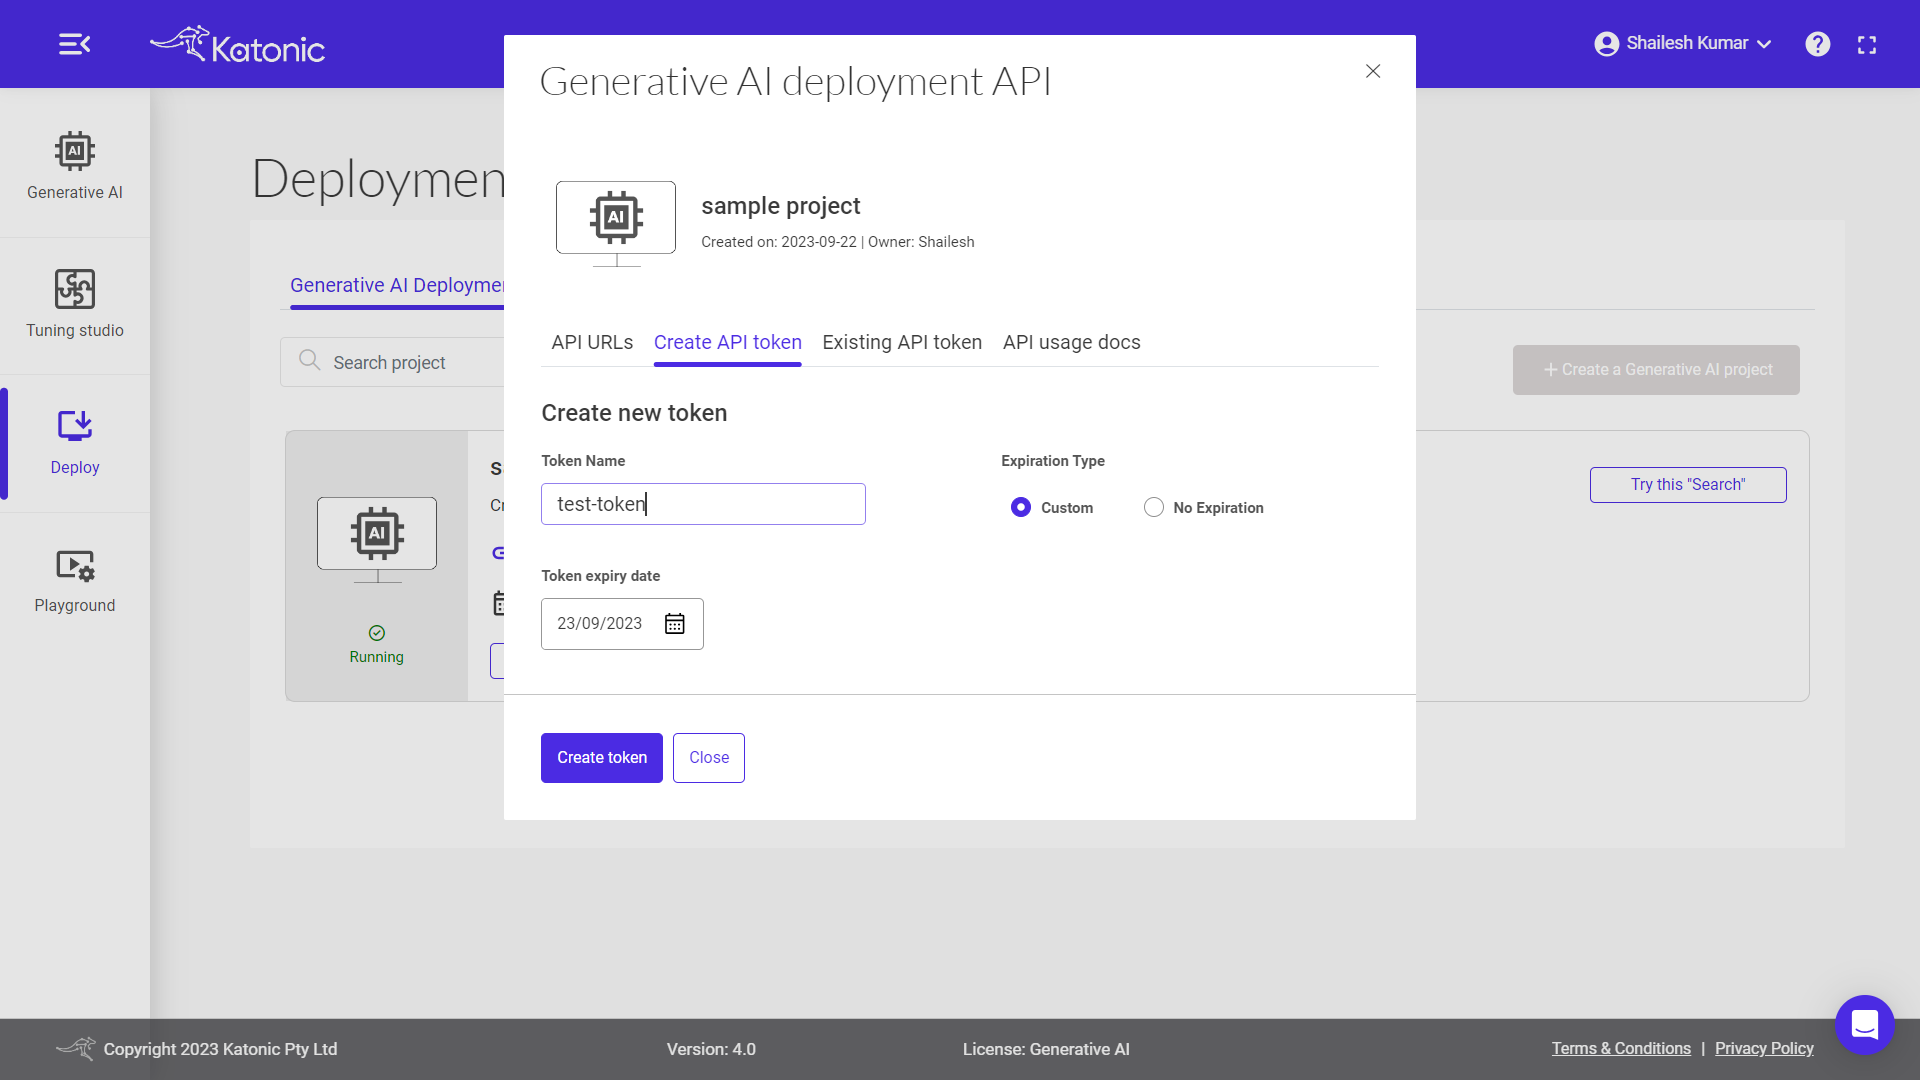Open the Playground section
The height and width of the screenshot is (1080, 1920).
74,580
